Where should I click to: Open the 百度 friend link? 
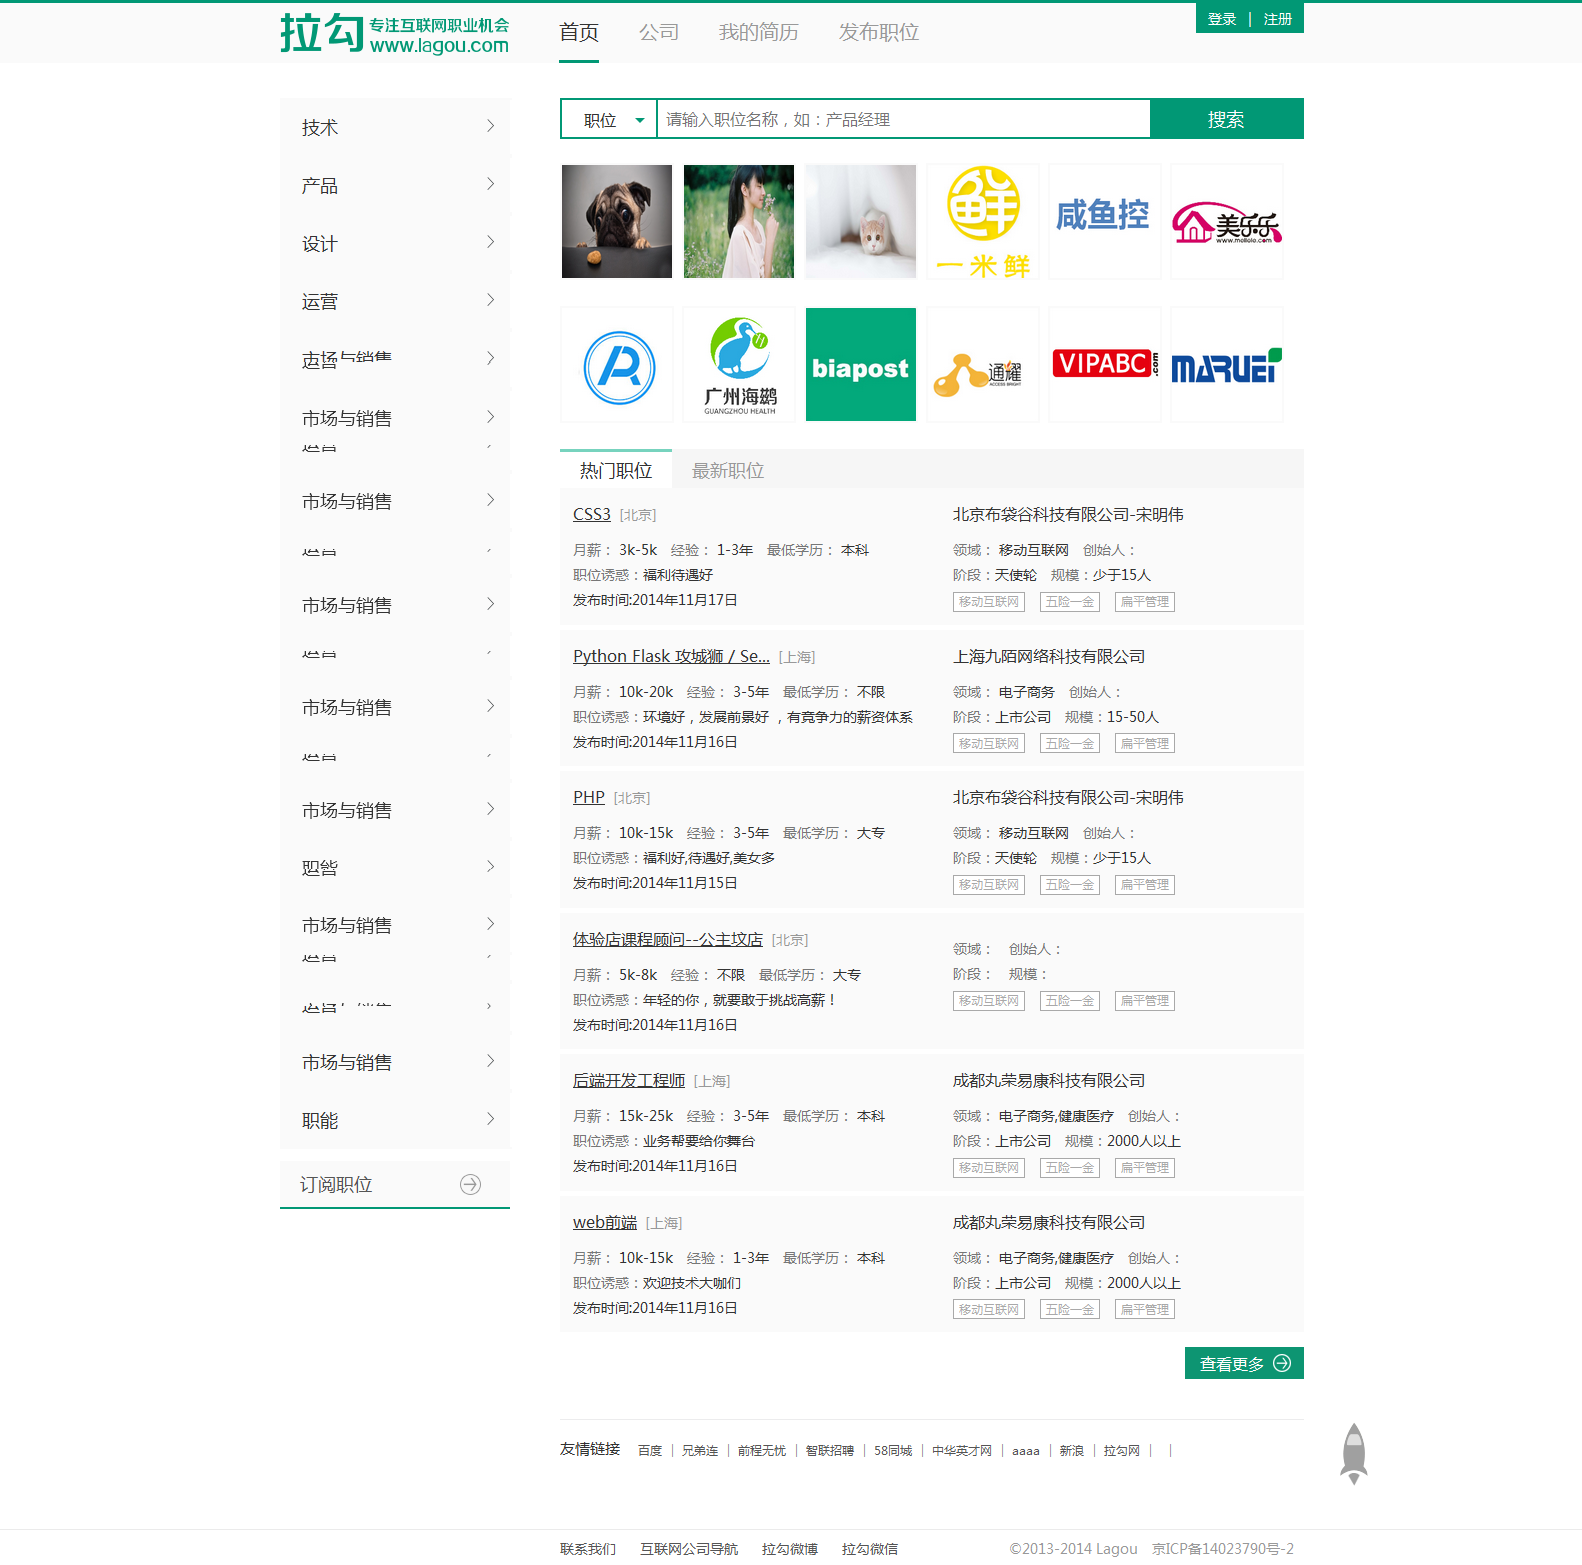pyautogui.click(x=650, y=1450)
